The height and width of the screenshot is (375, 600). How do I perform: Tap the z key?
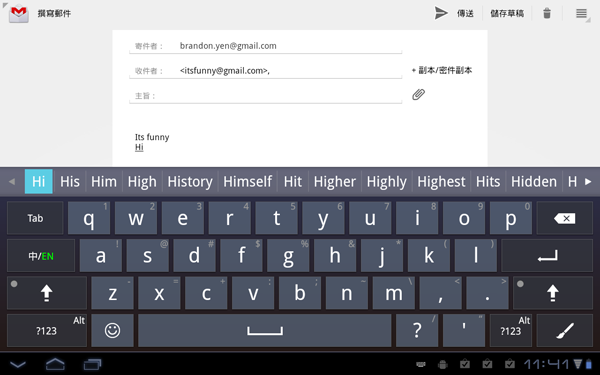(112, 293)
